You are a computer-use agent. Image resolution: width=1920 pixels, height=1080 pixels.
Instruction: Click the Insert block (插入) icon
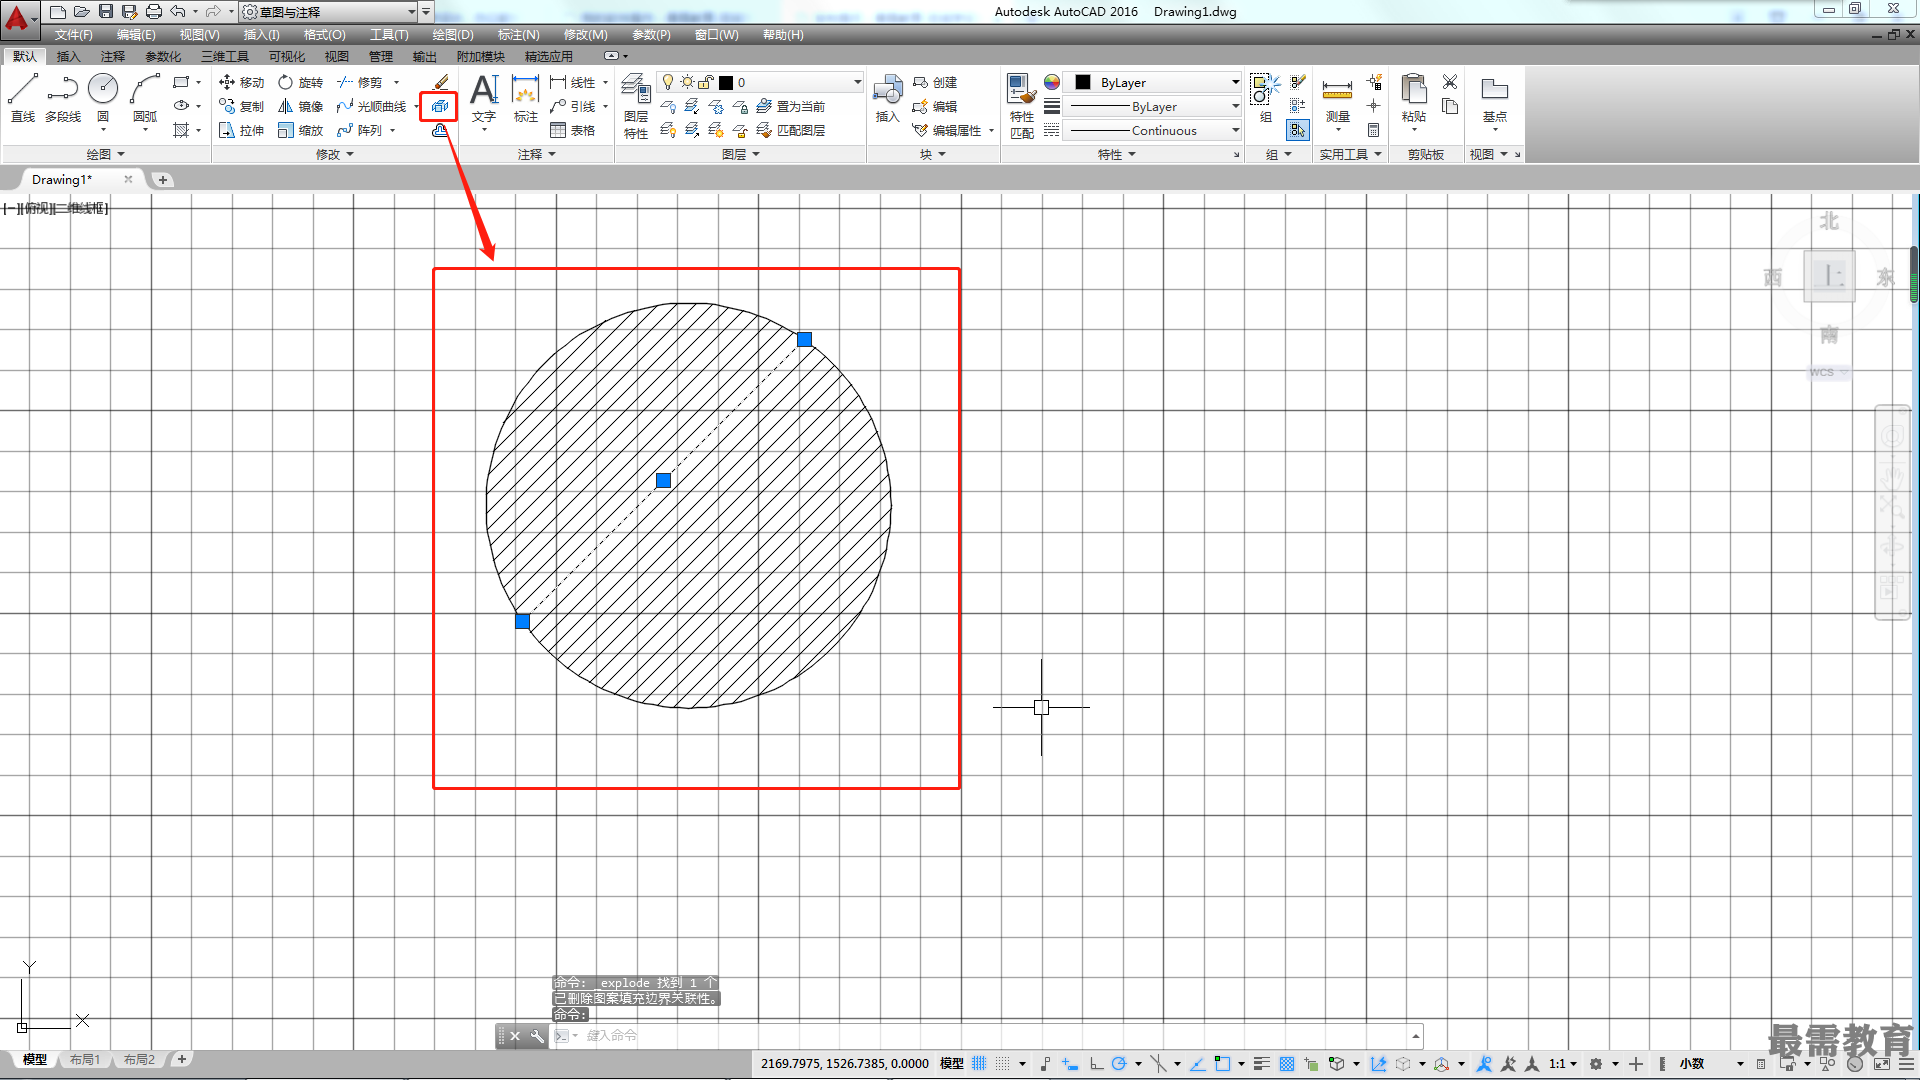(888, 98)
